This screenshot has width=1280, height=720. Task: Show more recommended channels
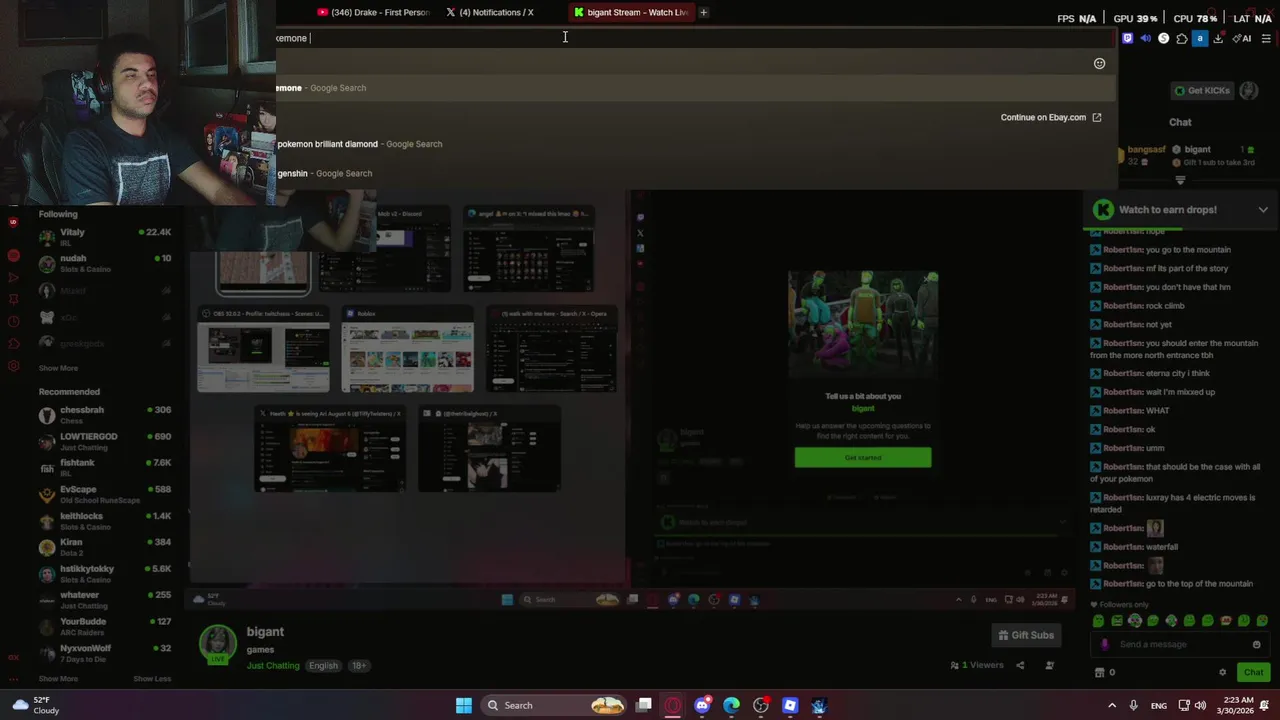pos(58,679)
